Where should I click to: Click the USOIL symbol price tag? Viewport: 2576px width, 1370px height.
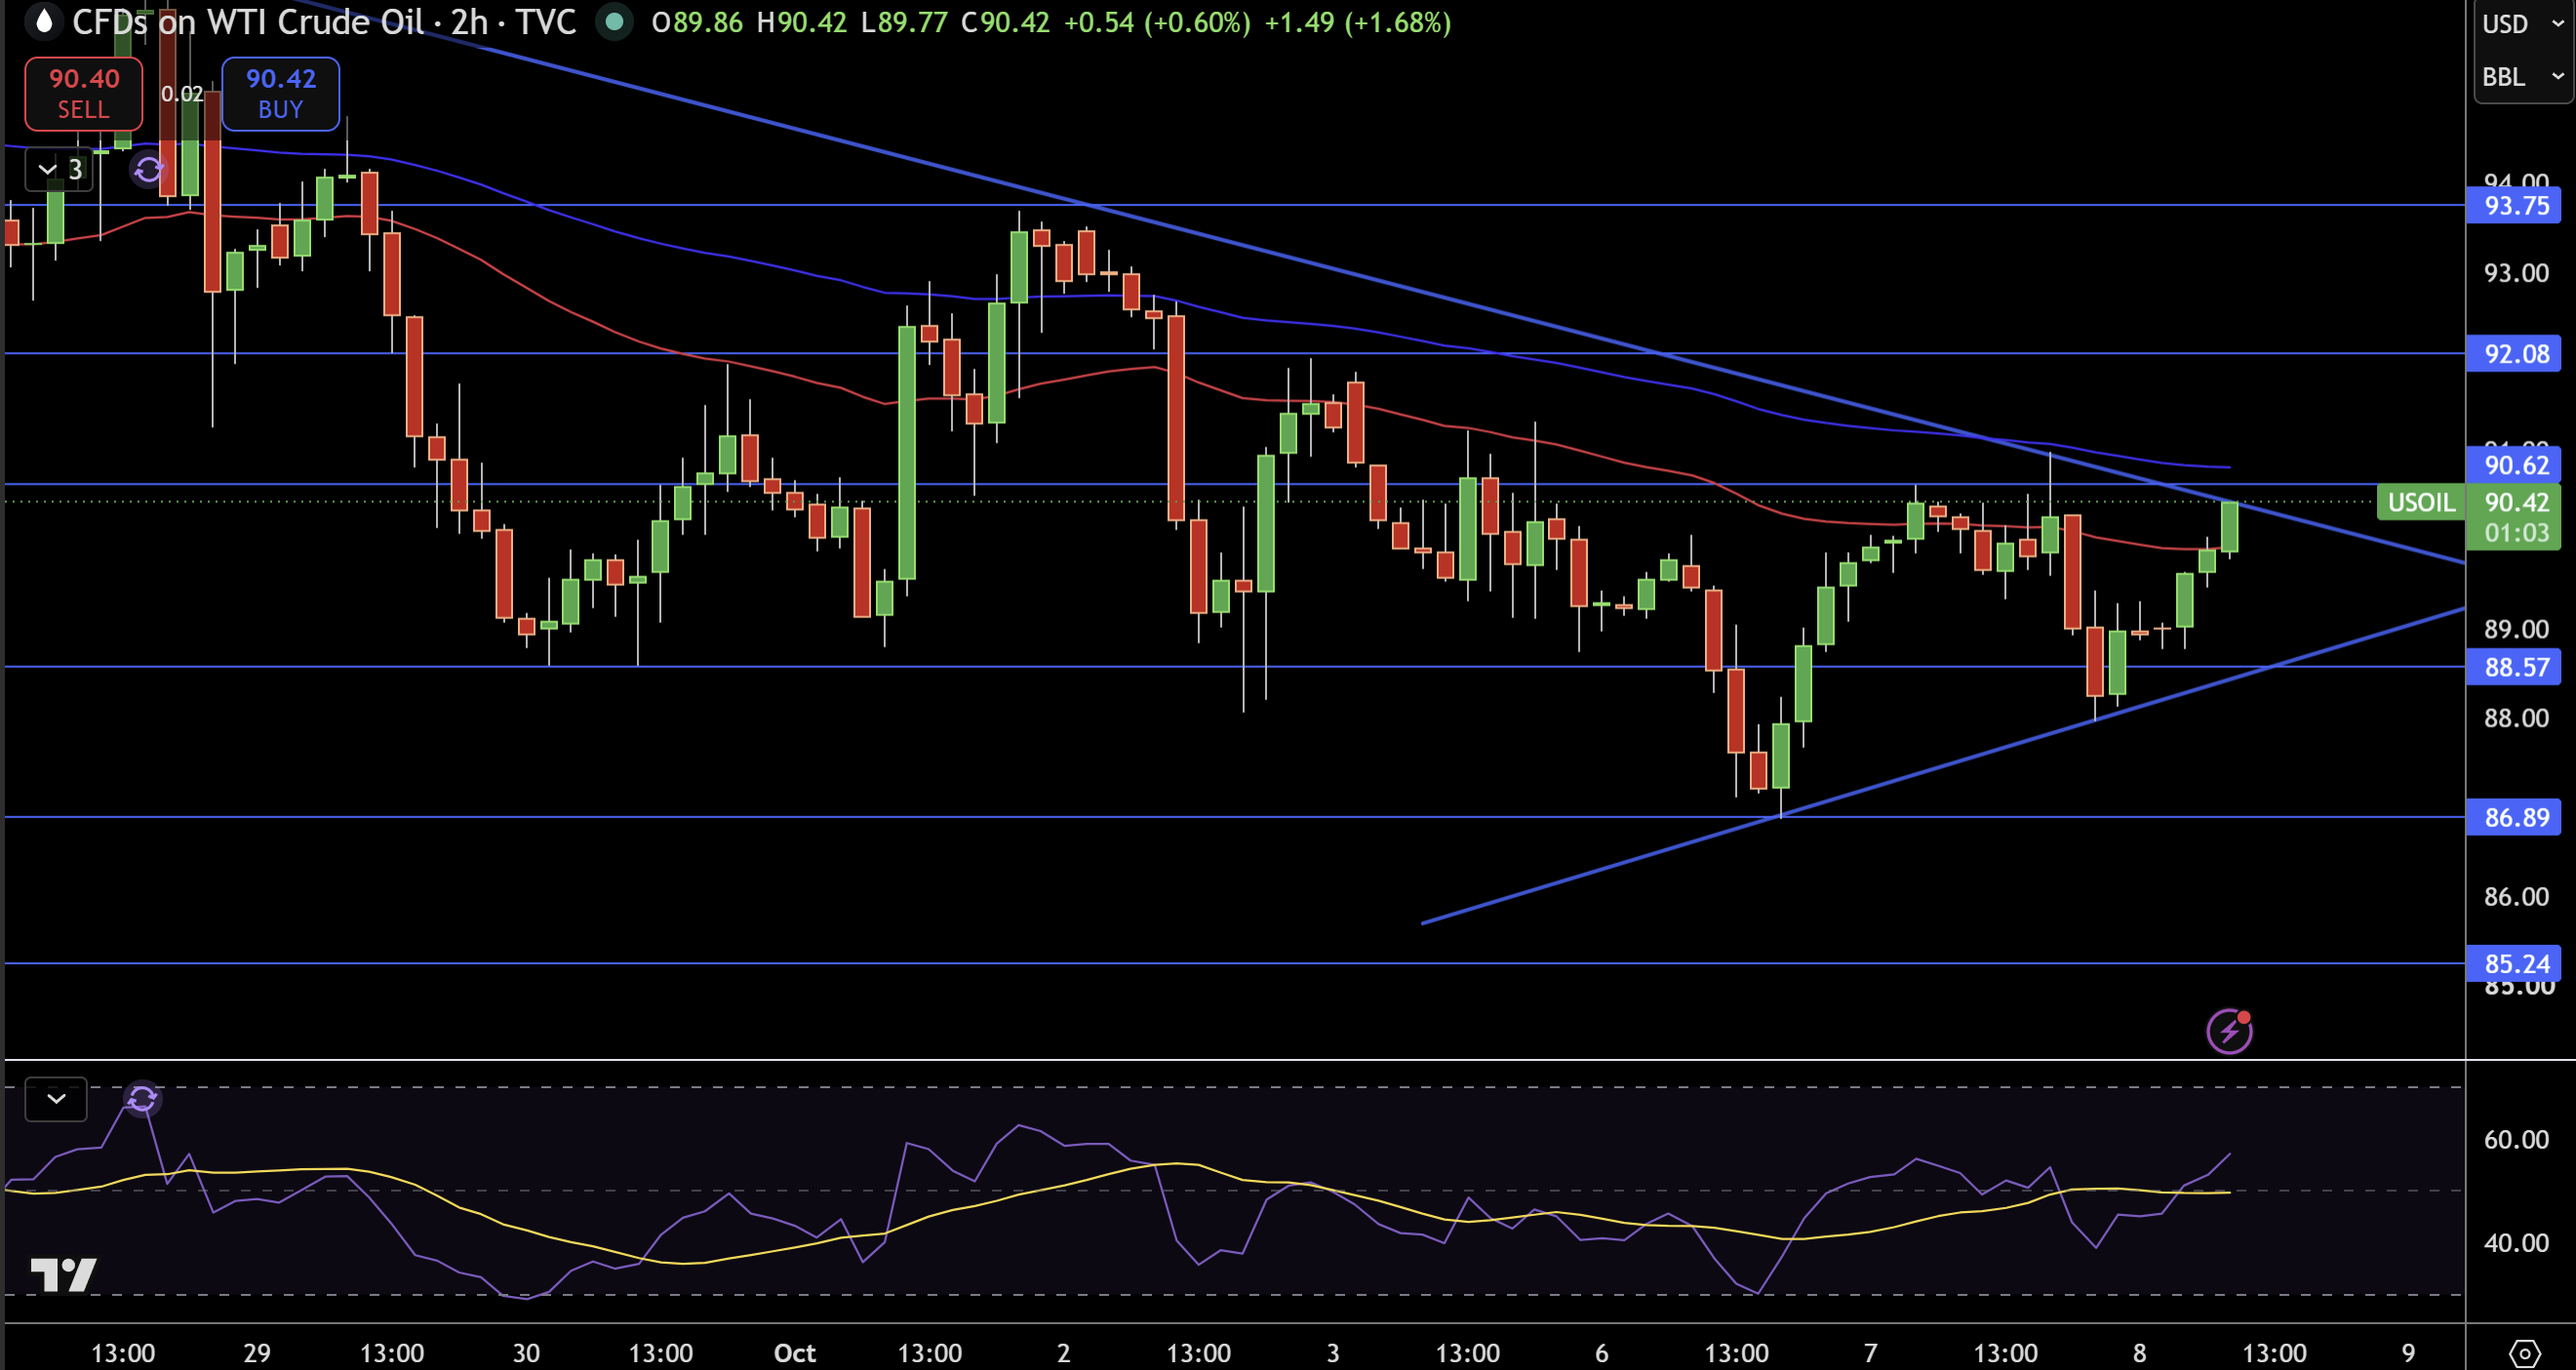pyautogui.click(x=2420, y=502)
